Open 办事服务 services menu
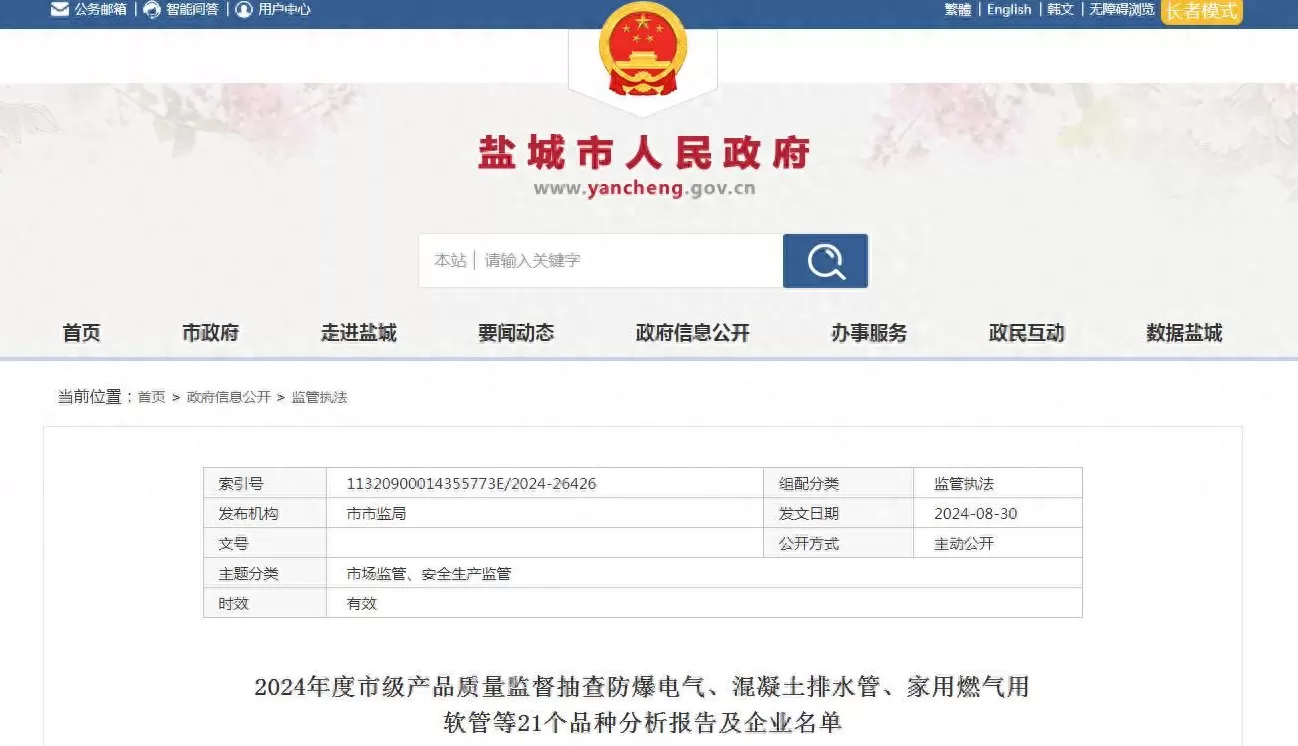The image size is (1298, 746). 868,333
